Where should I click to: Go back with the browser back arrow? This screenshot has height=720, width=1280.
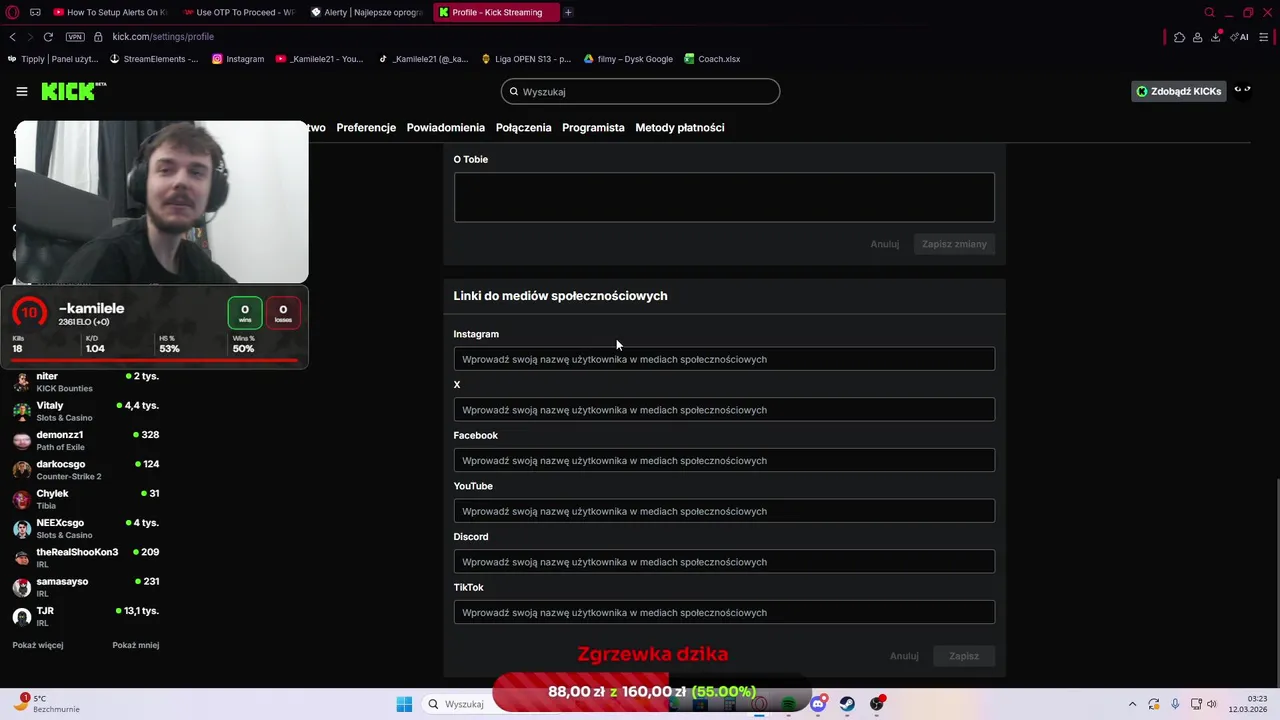click(12, 37)
